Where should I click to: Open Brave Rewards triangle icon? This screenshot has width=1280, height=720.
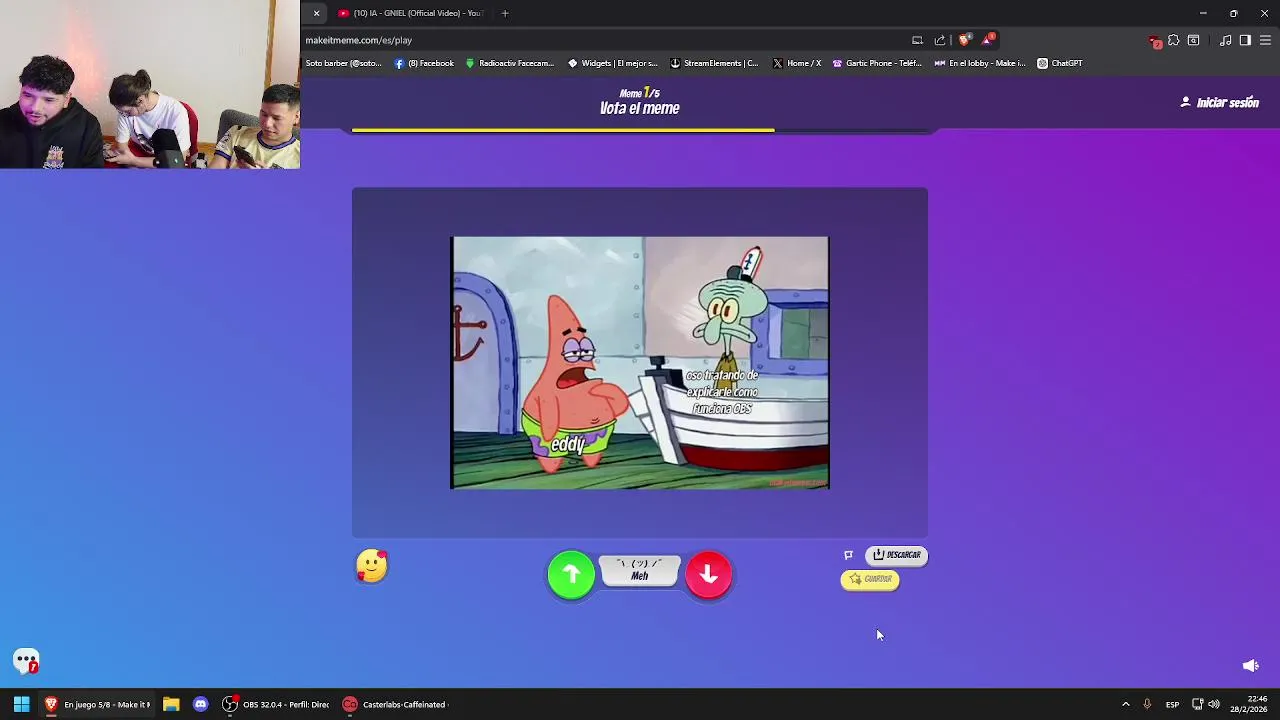[x=988, y=40]
